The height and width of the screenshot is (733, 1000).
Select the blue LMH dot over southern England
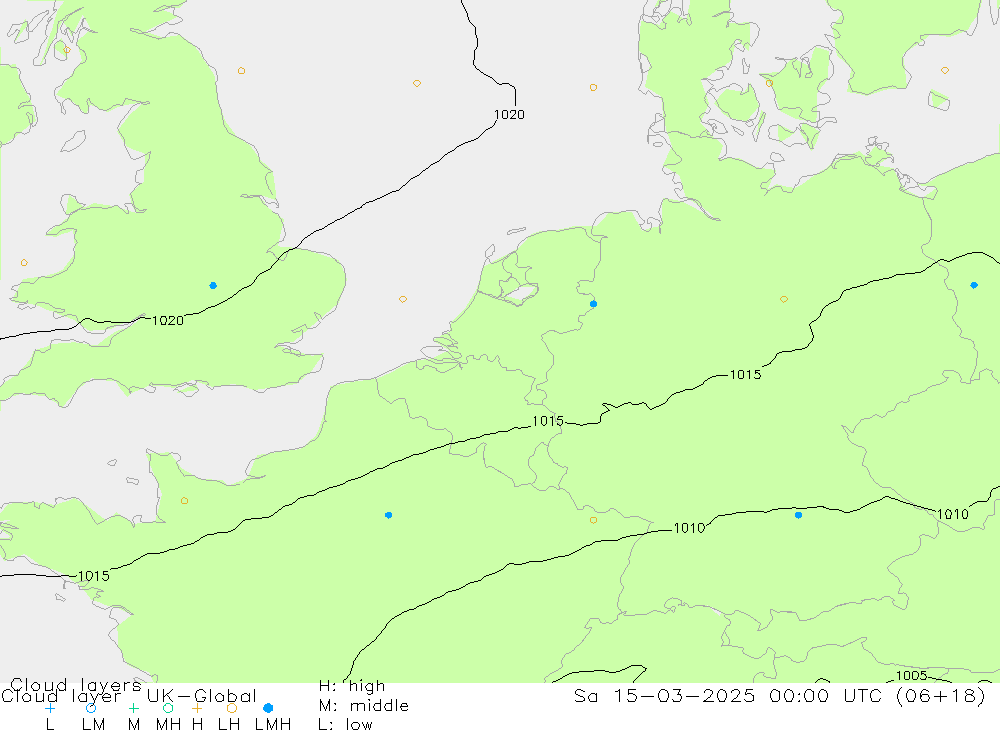pyautogui.click(x=213, y=285)
